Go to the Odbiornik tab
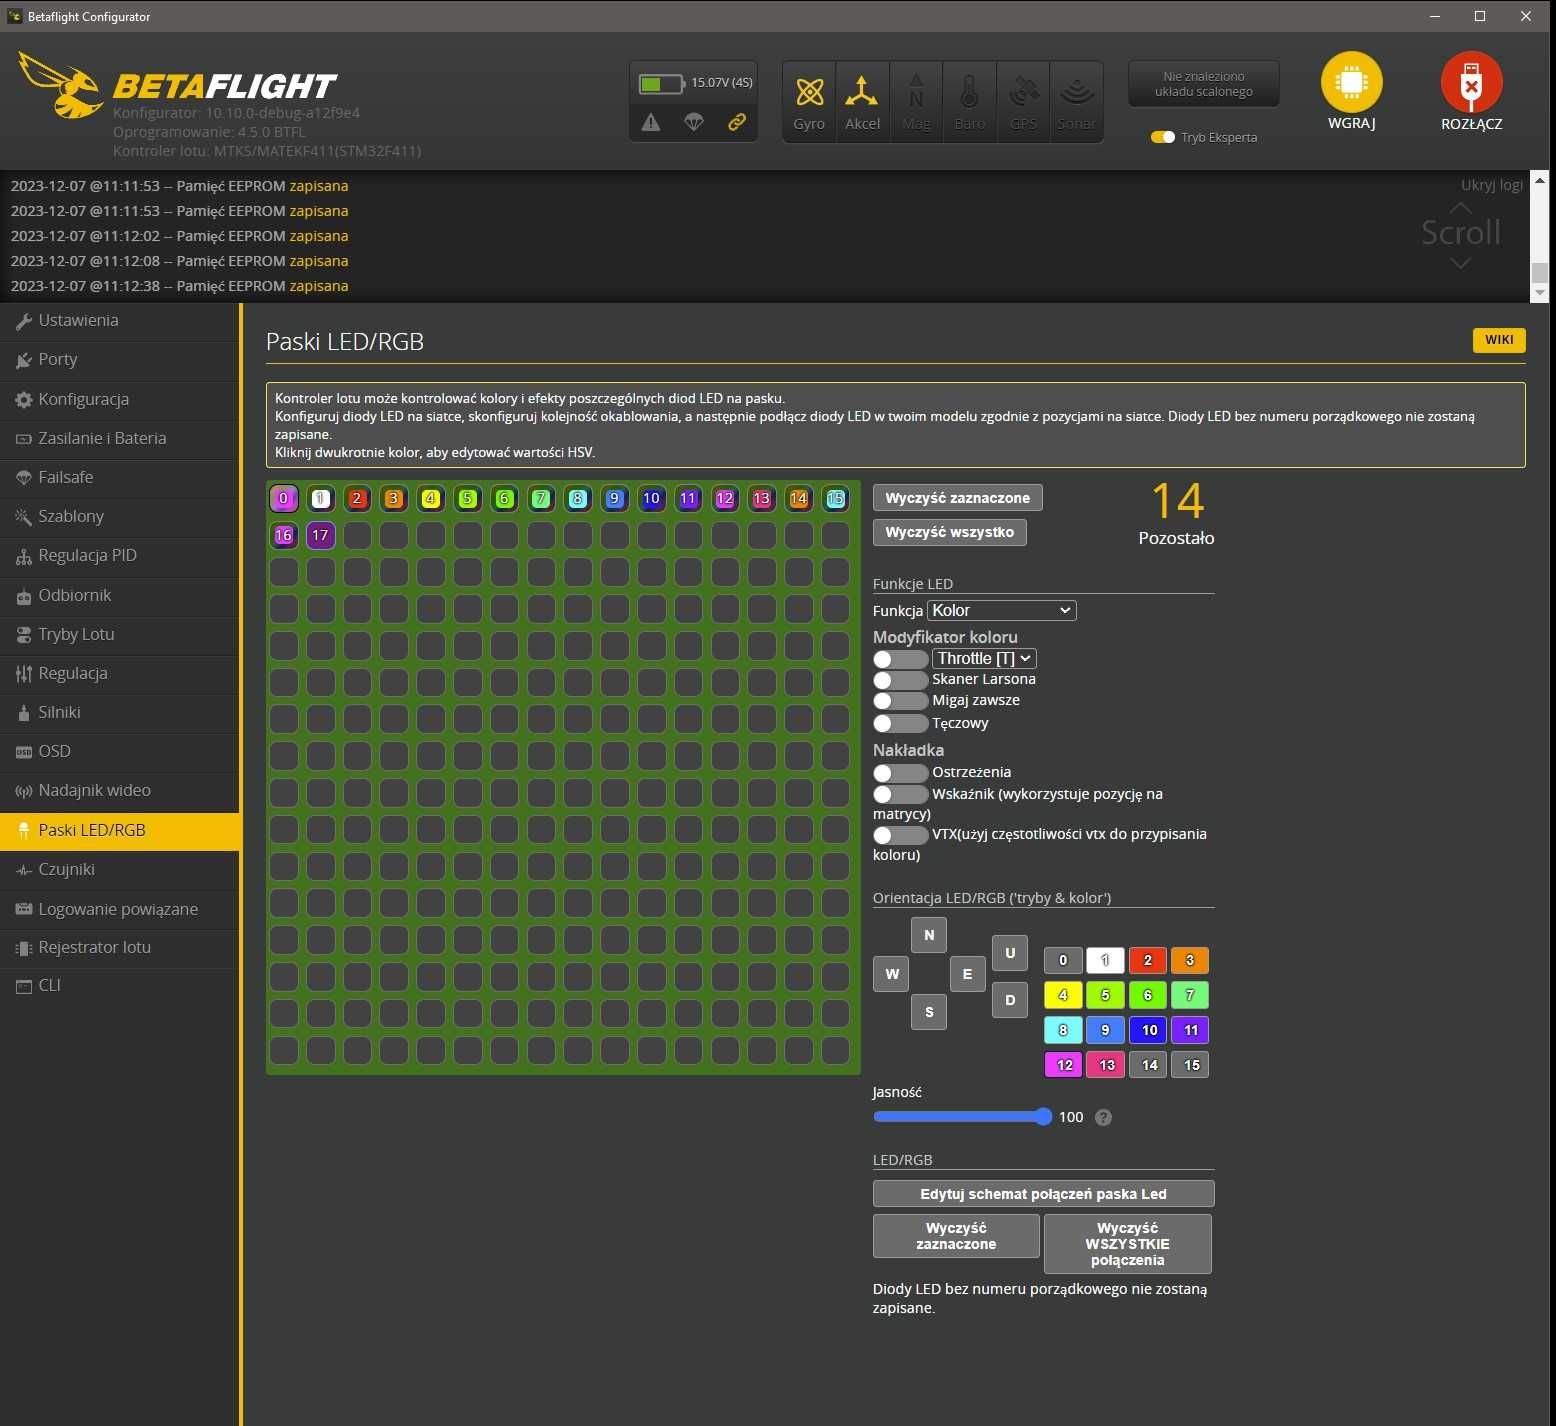 120,596
